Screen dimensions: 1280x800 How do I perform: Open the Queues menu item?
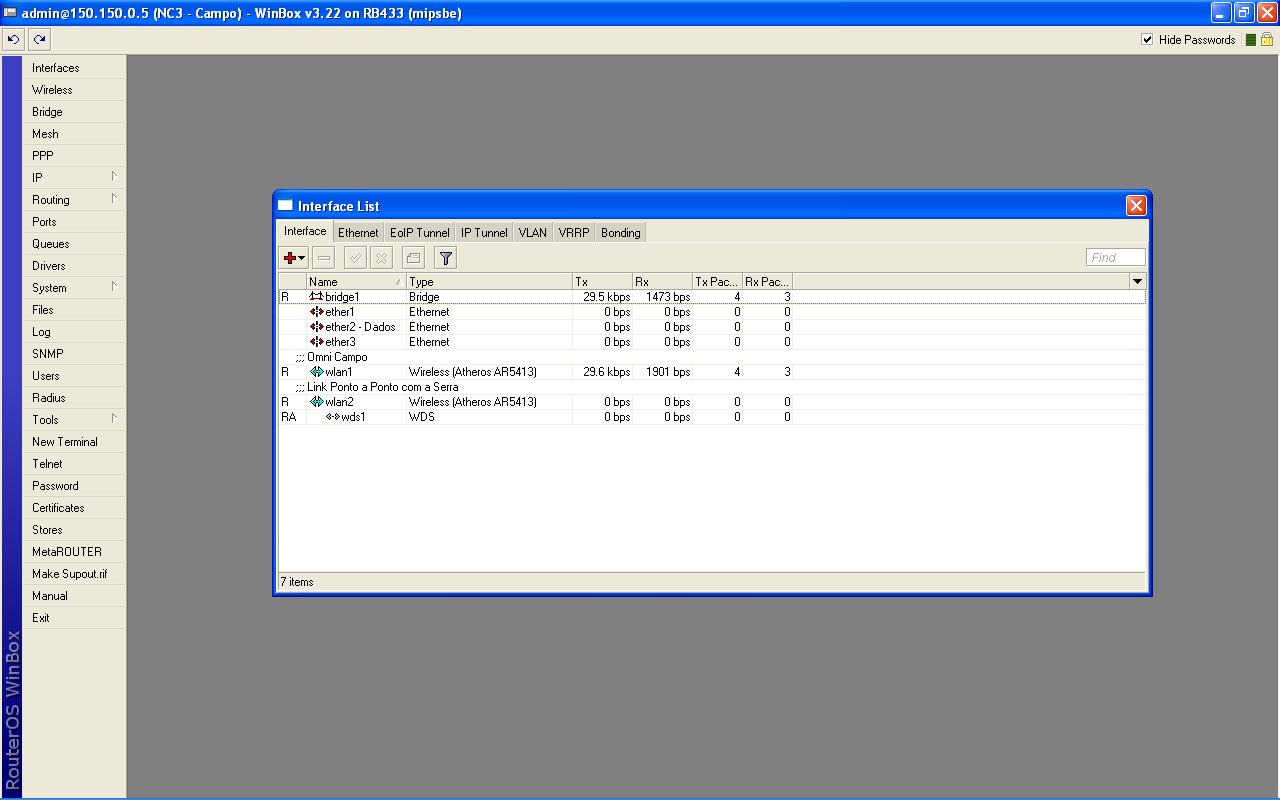(75, 244)
